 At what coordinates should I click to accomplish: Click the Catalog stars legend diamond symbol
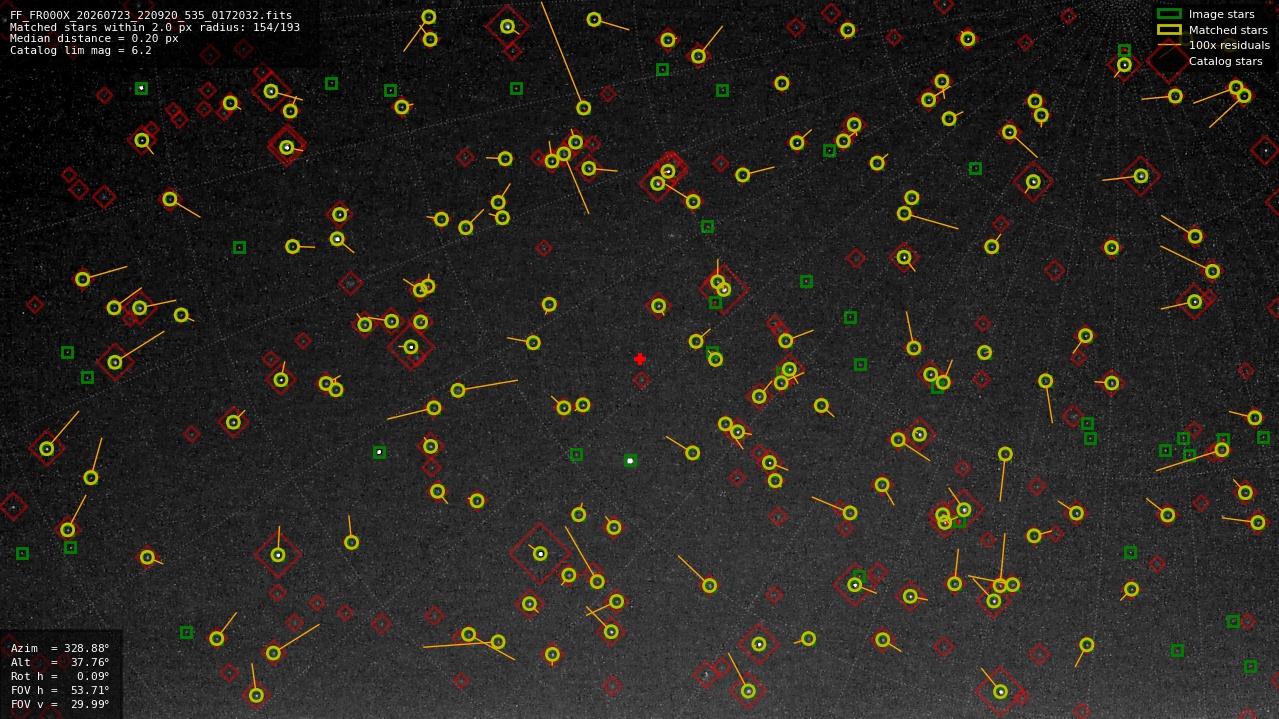coord(1169,60)
